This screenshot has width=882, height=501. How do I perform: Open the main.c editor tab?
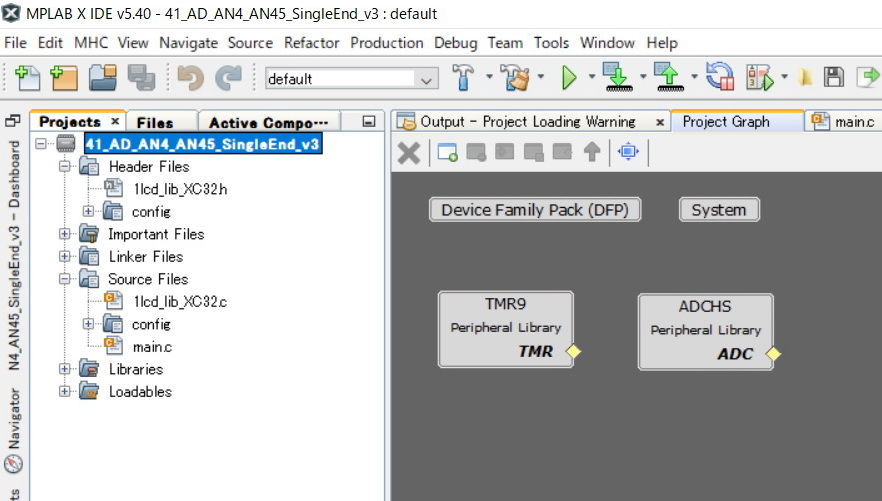click(x=844, y=121)
